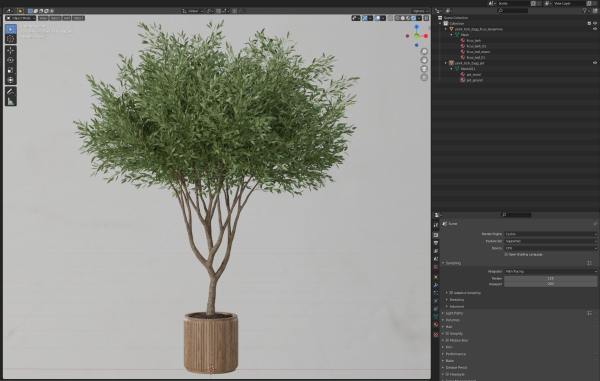This screenshot has width=600, height=381.
Task: Select the Select Box tool in the viewport toolbar
Action: pyautogui.click(x=11, y=29)
